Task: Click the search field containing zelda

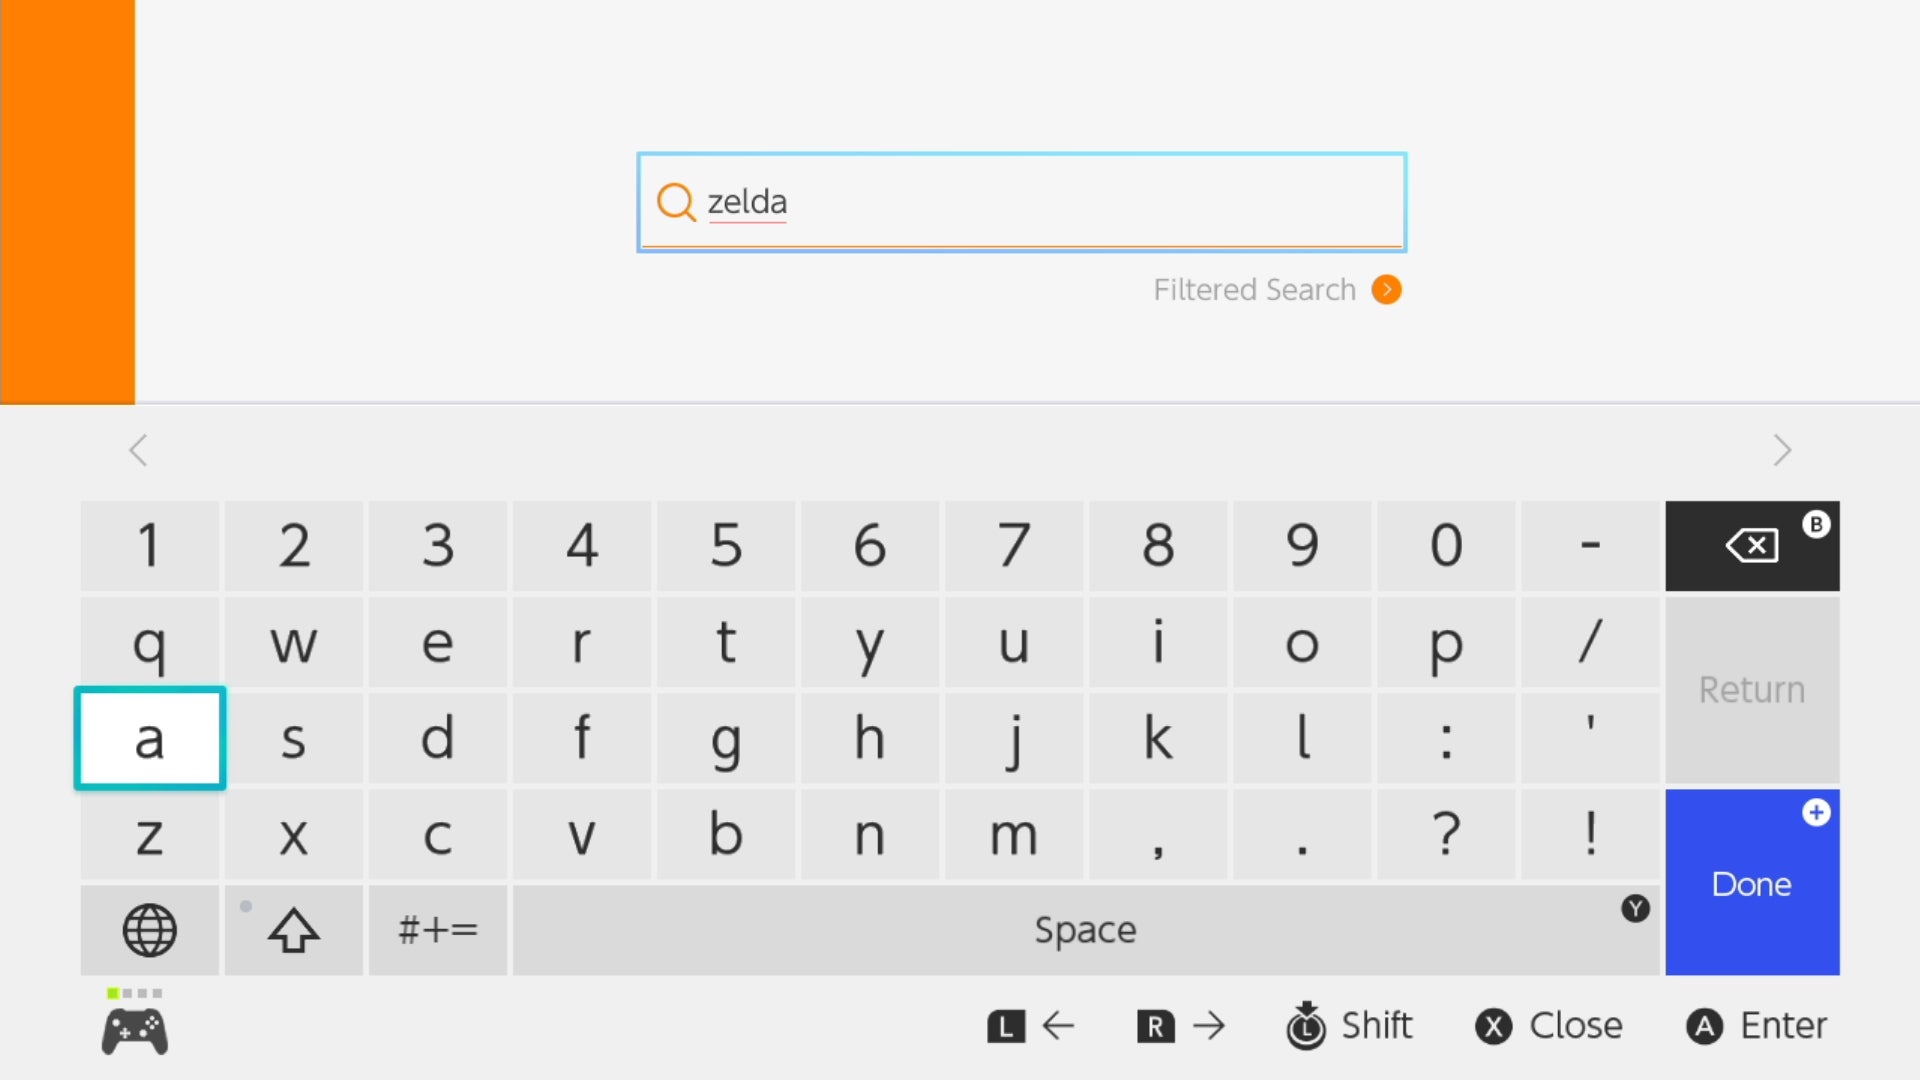Action: pyautogui.click(x=1022, y=202)
